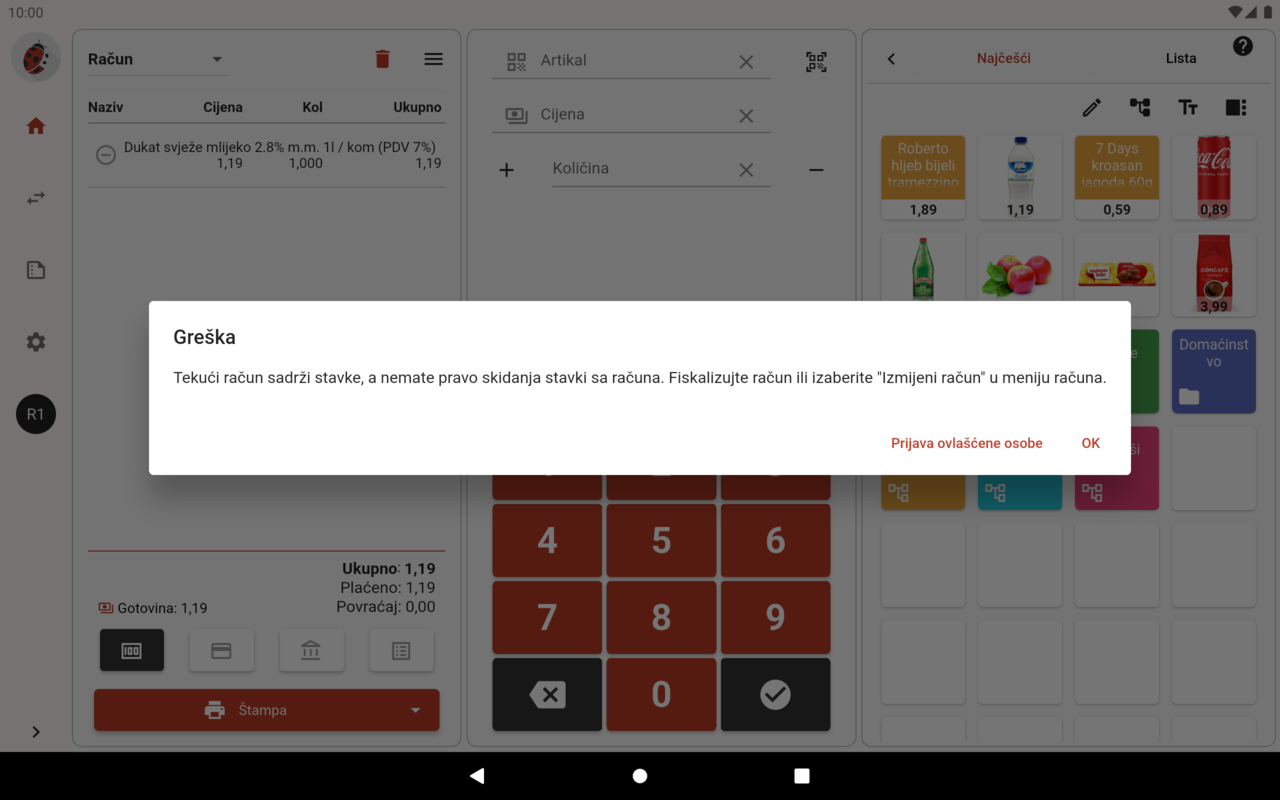Screen dimensions: 1280x800
Task: Open the settings gear
Action: 36,342
